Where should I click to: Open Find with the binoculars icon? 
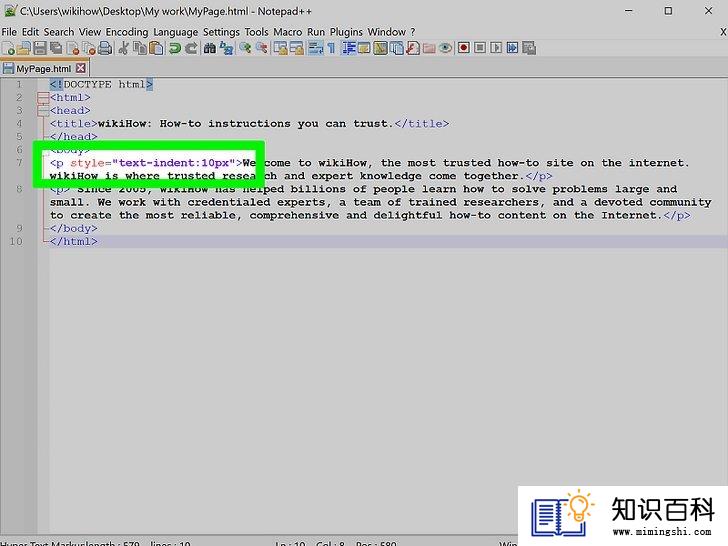tap(209, 48)
